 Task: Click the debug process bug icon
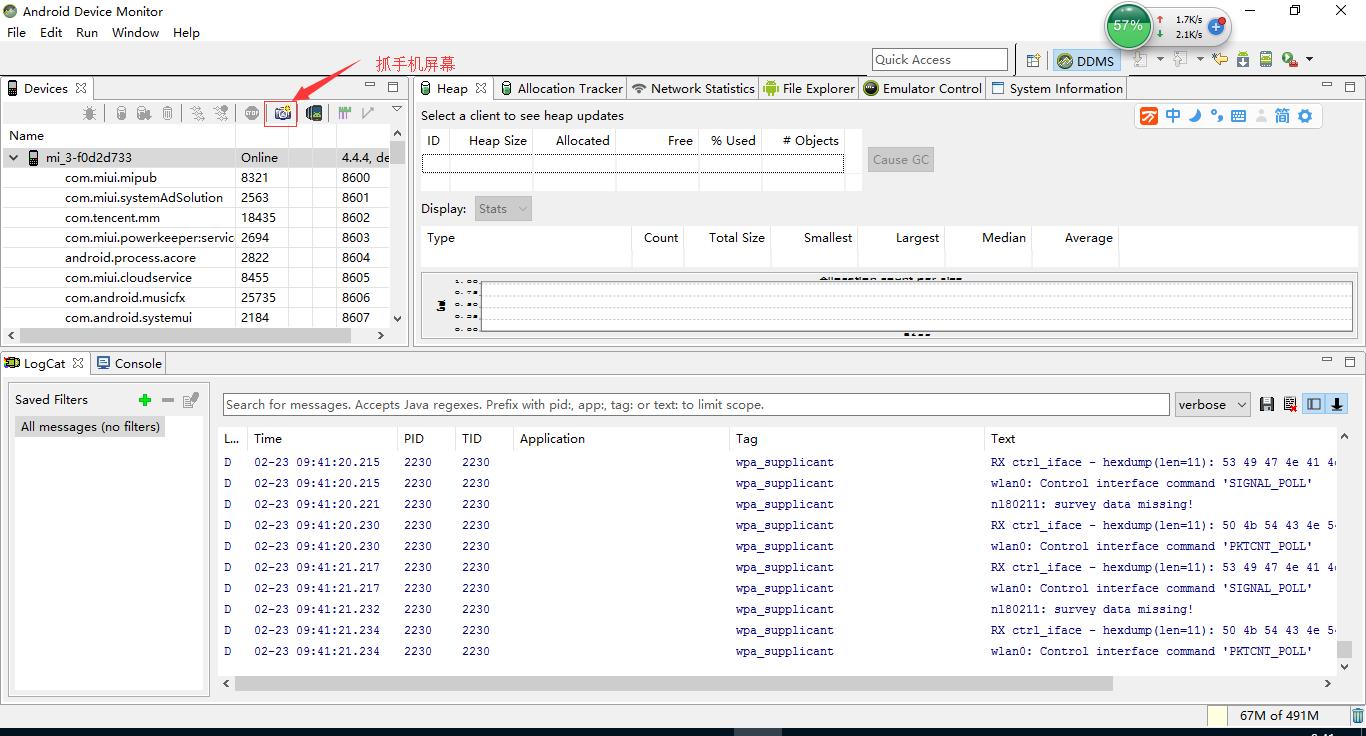click(x=89, y=113)
